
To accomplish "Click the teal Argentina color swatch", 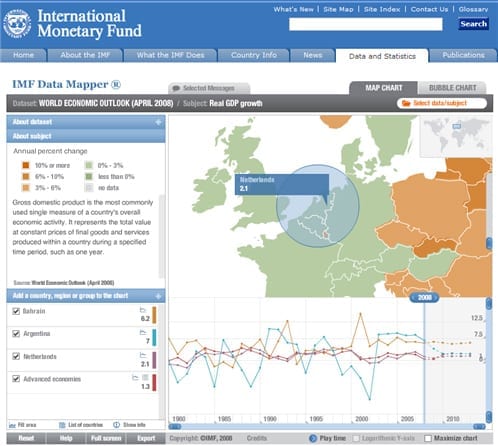I will point(154,338).
